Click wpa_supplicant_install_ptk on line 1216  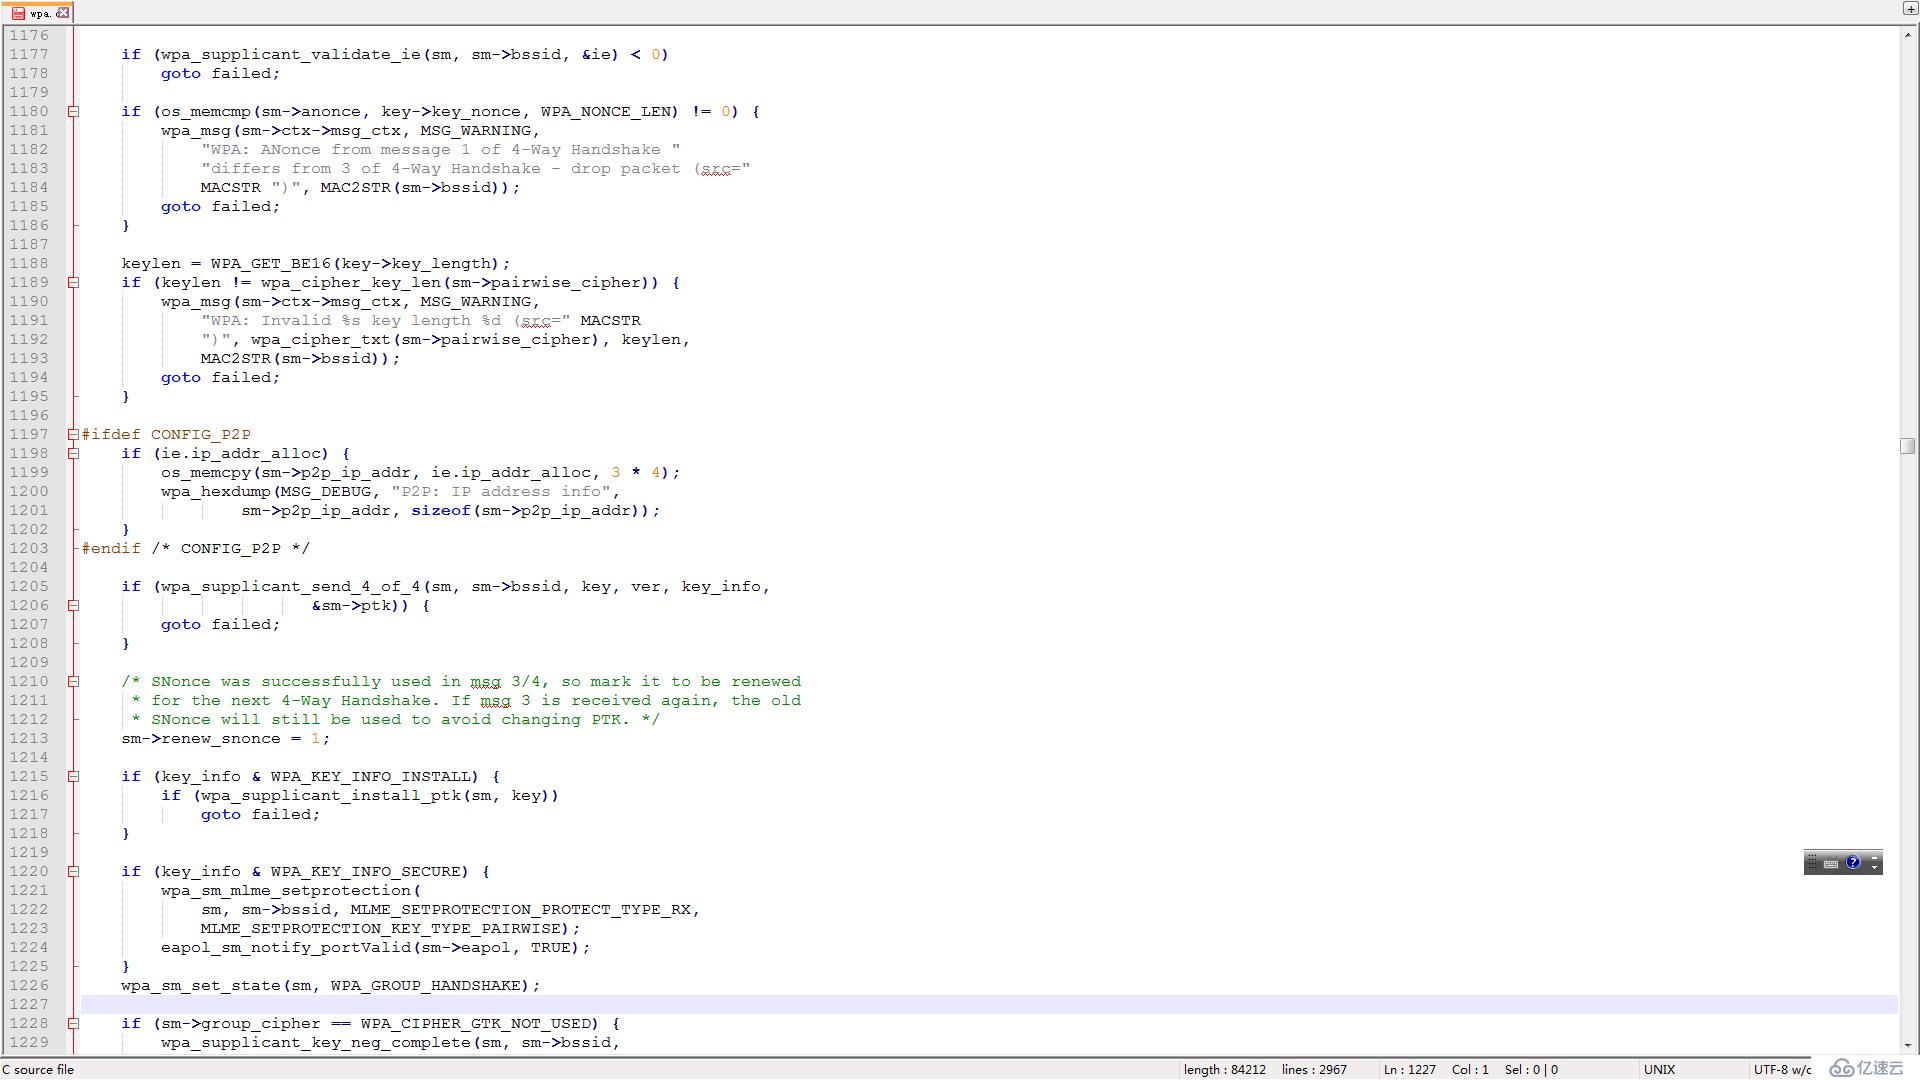point(331,795)
